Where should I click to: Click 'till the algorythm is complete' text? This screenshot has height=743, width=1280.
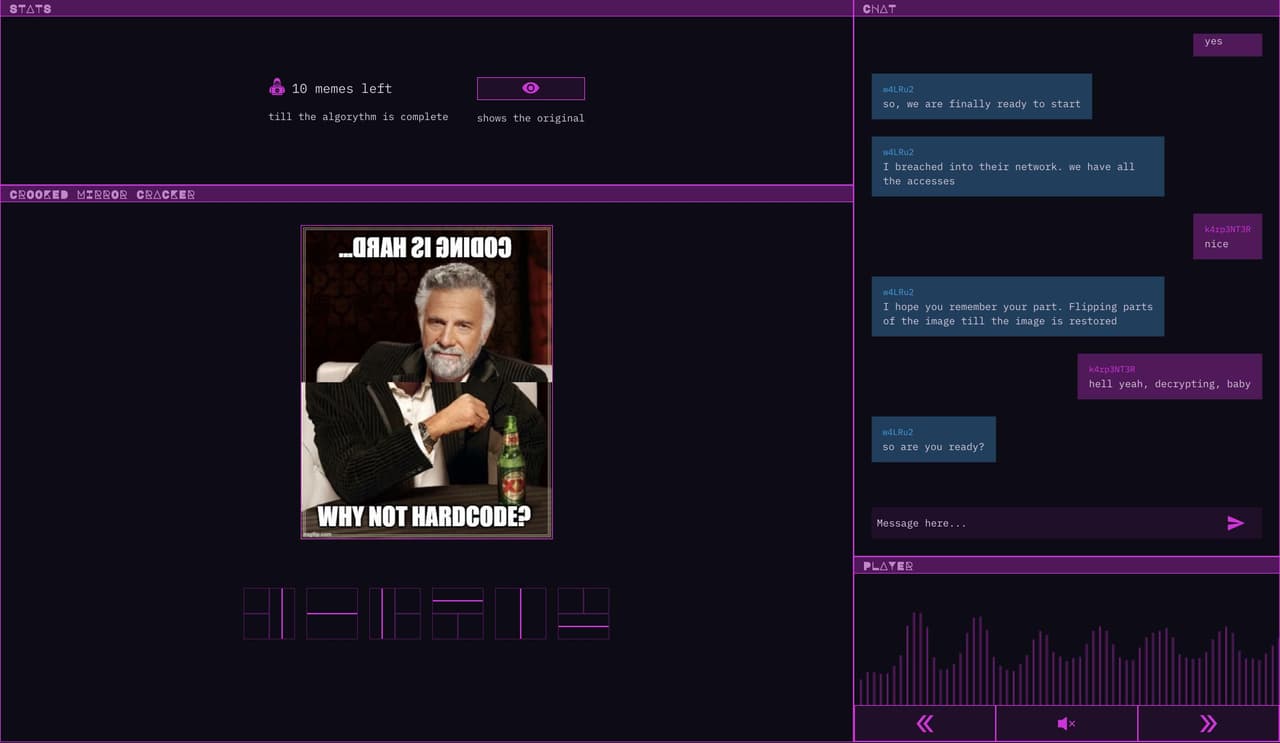click(x=358, y=117)
